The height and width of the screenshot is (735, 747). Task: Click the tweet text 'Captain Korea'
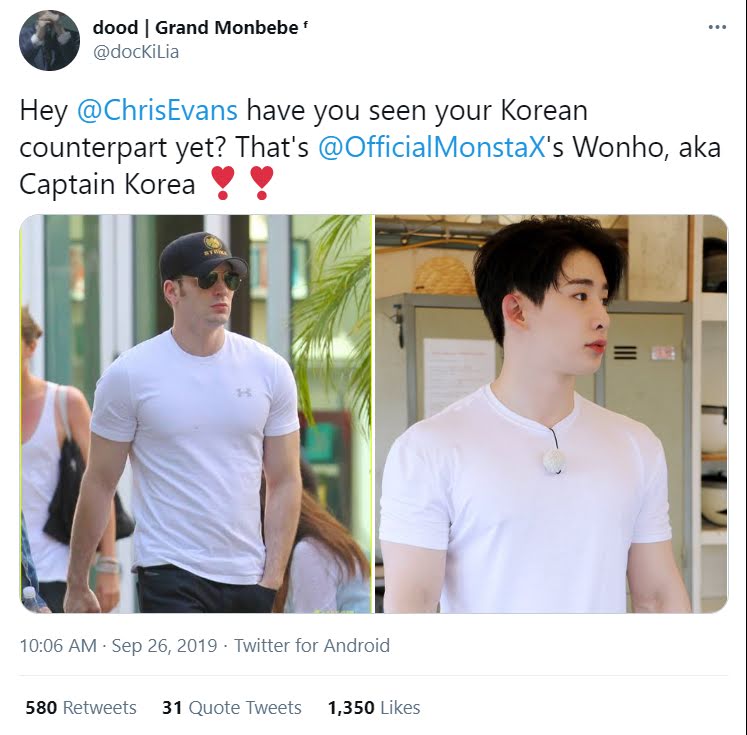107,184
